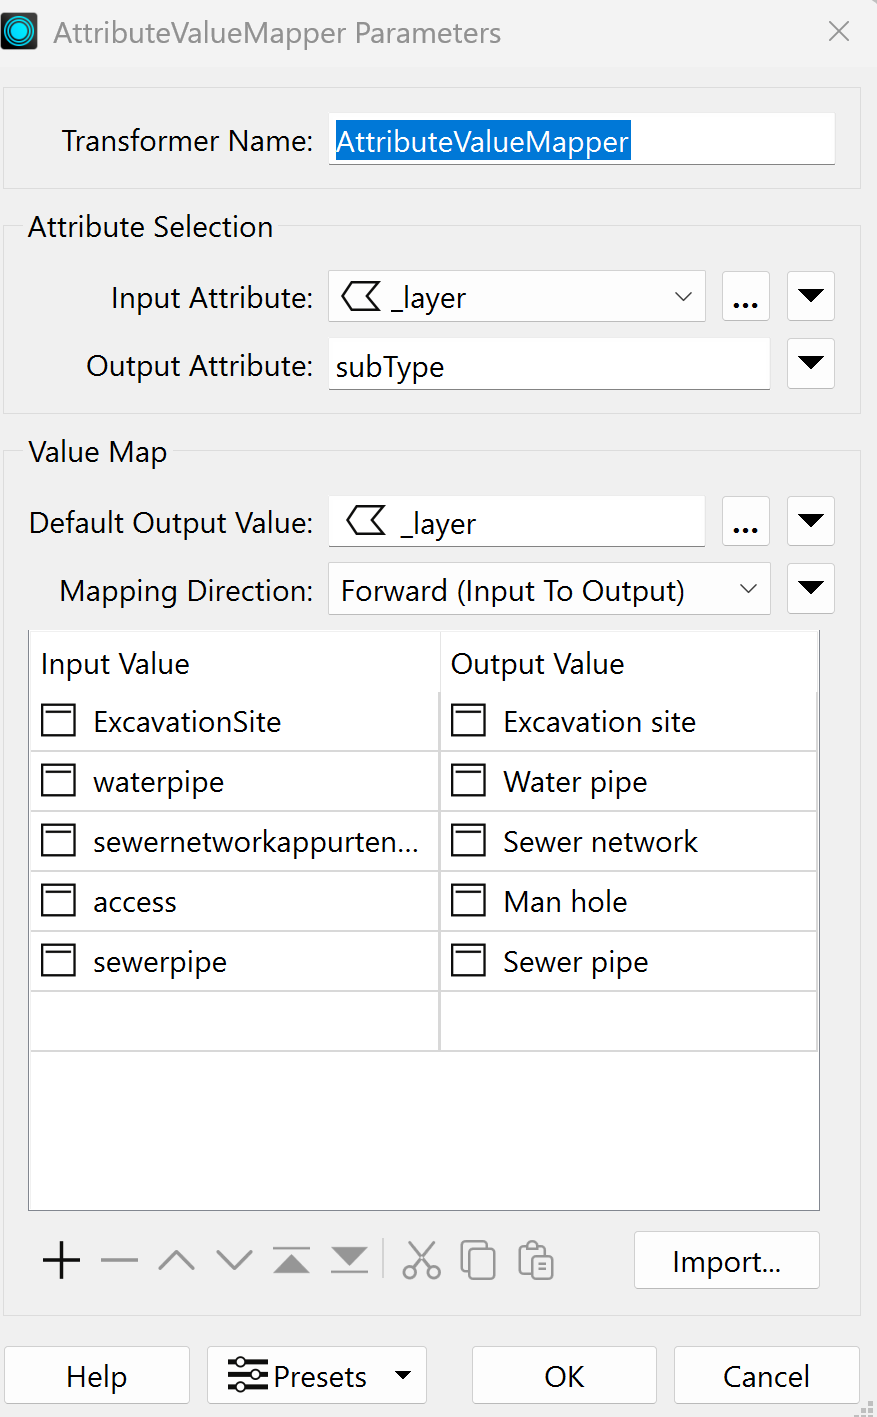This screenshot has width=877, height=1417.
Task: Click the icon beside Sewer pipe output
Action: (469, 960)
